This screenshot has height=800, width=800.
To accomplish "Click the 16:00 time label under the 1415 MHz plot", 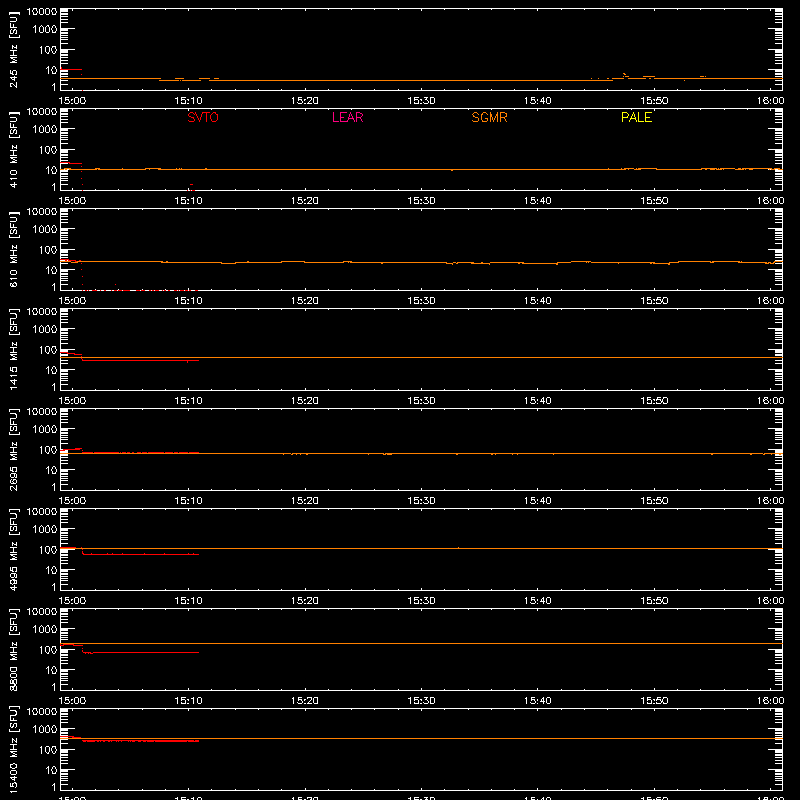I will 770,401.
